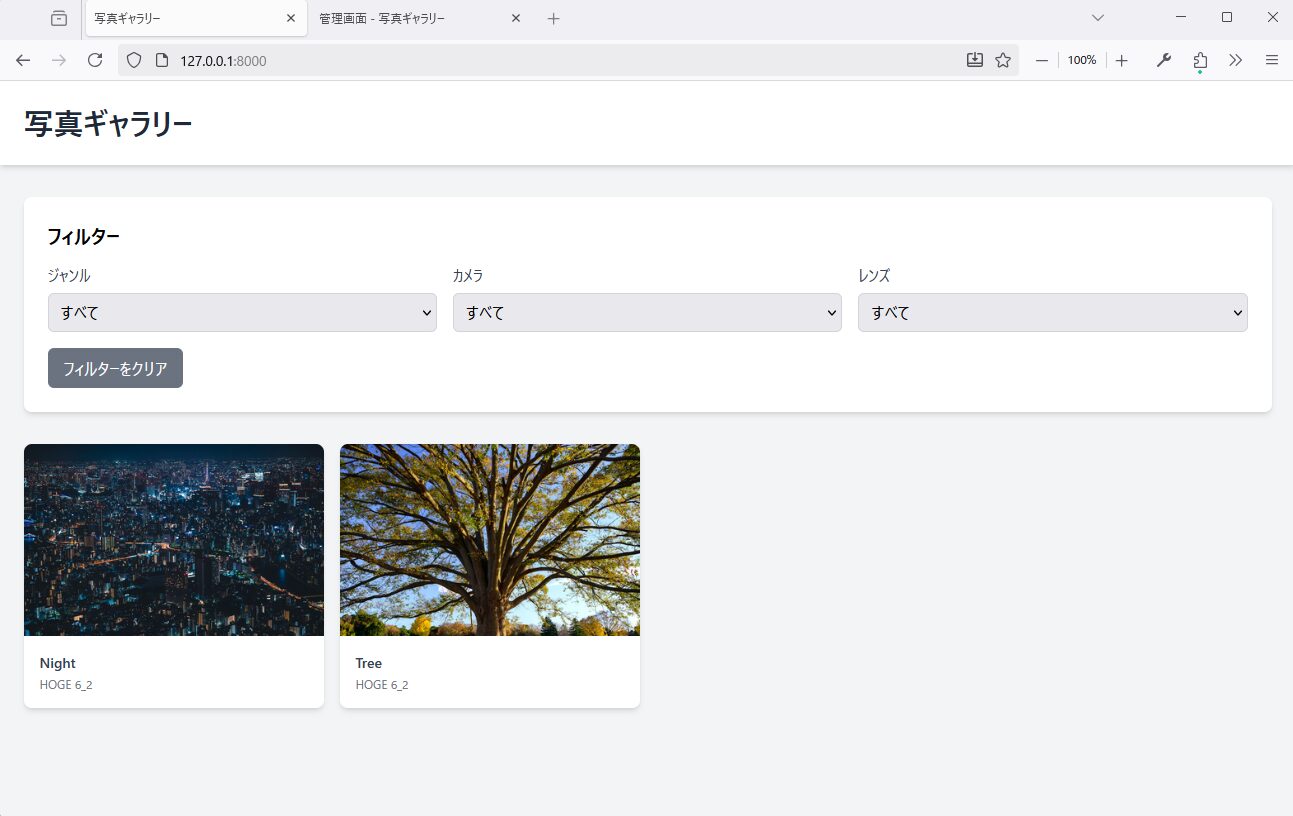This screenshot has width=1293, height=816.
Task: Open the developer tools wrench icon
Action: tap(1163, 60)
